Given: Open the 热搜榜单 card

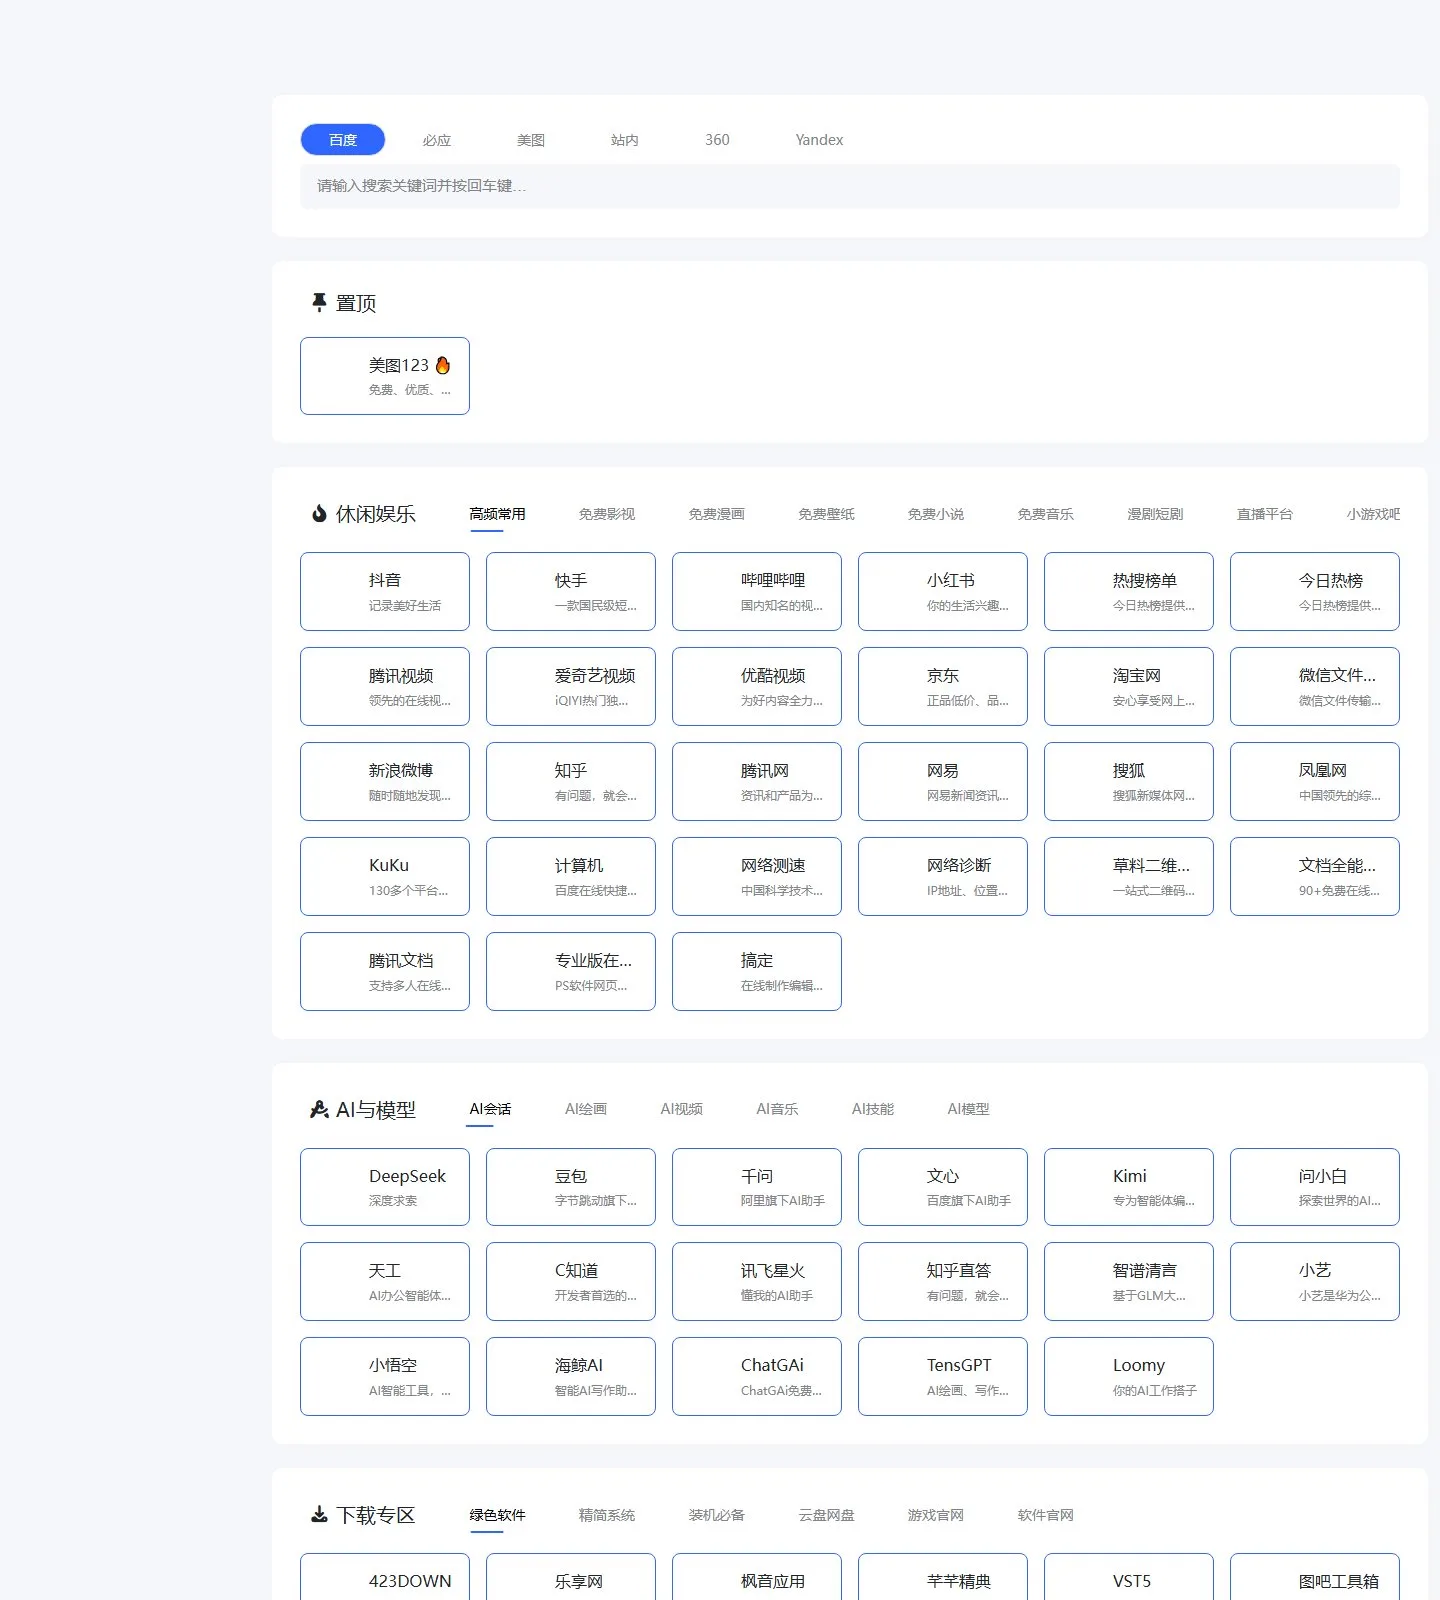Looking at the screenshot, I should pos(1129,591).
